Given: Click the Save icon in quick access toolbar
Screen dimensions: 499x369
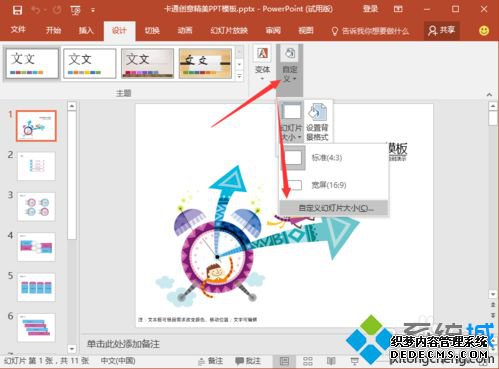Looking at the screenshot, I should click(x=17, y=10).
